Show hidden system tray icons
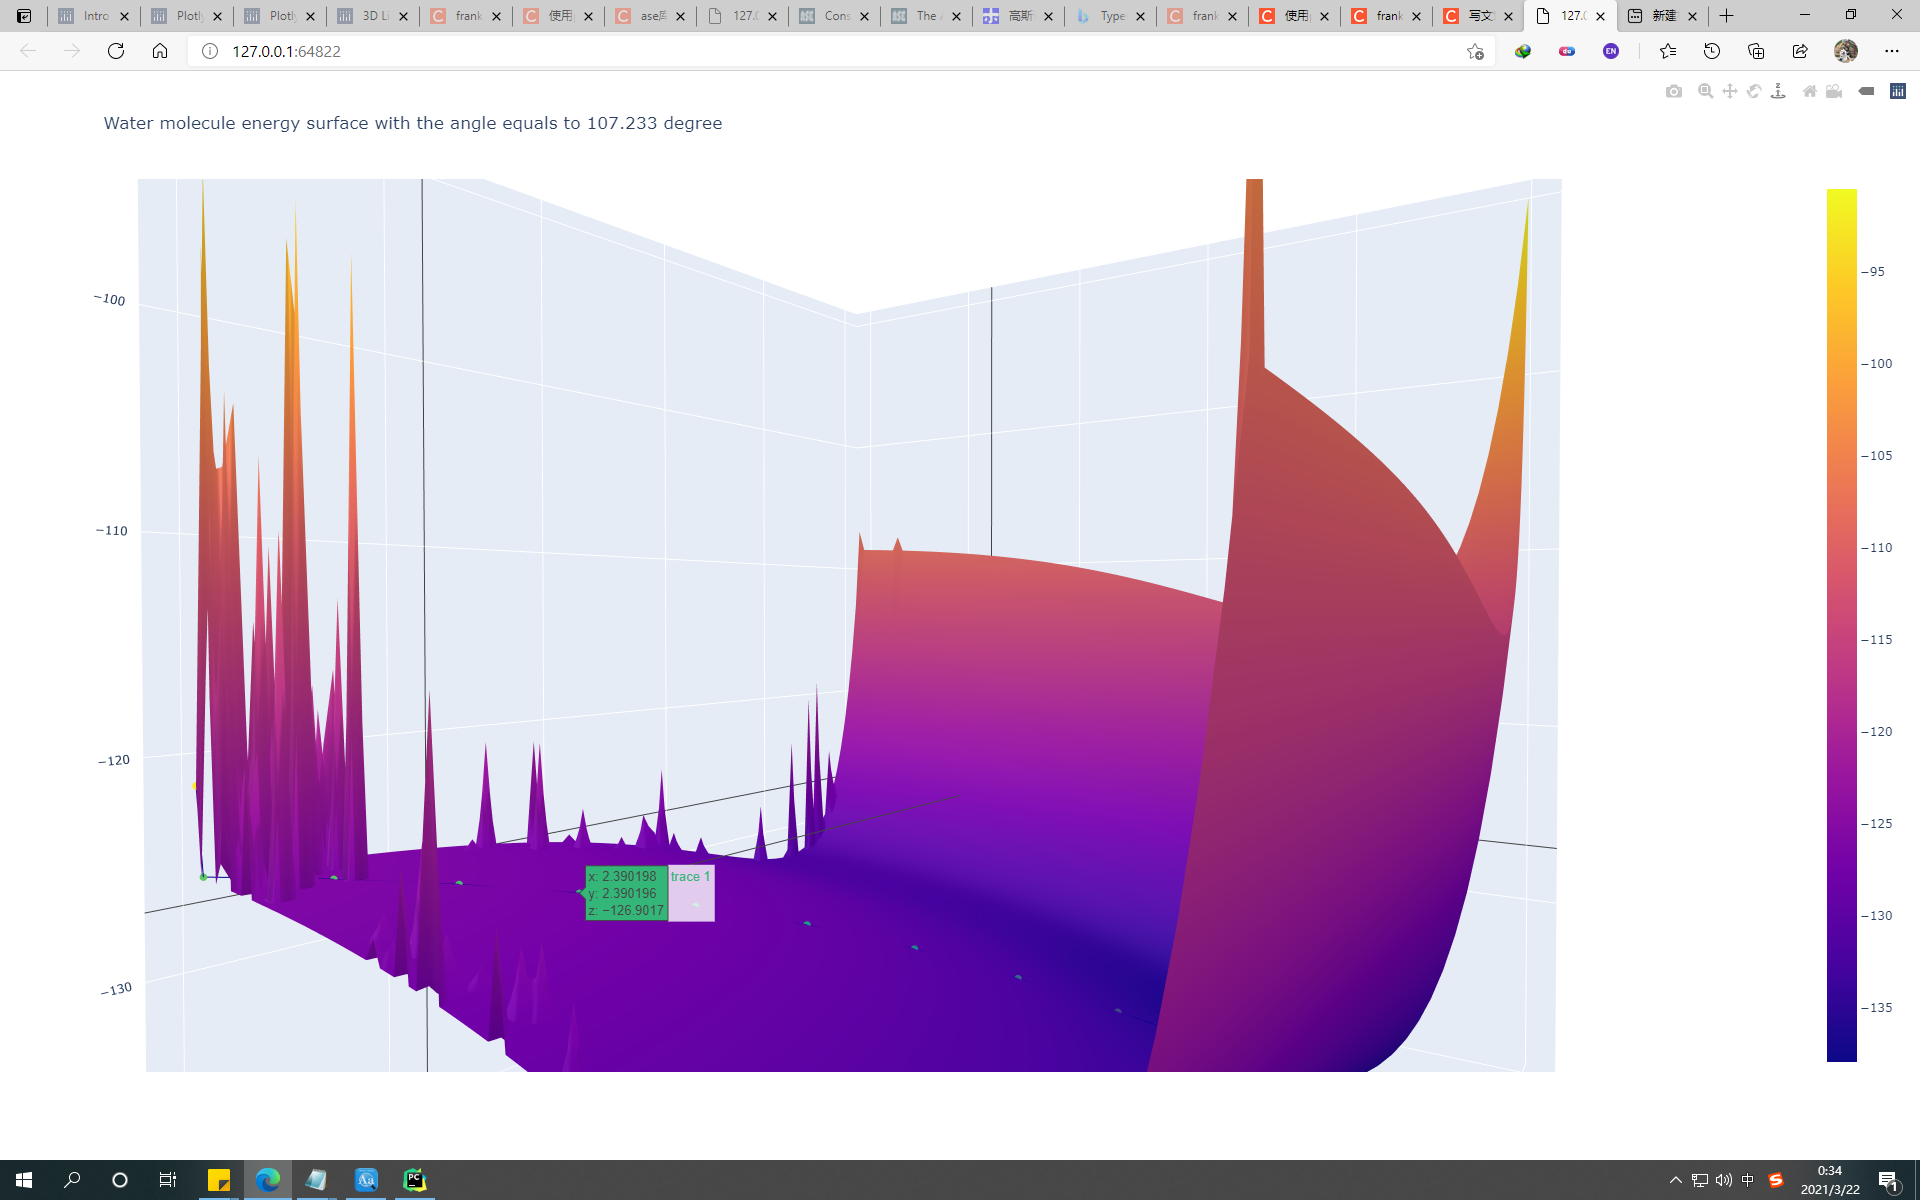 pos(1676,1180)
